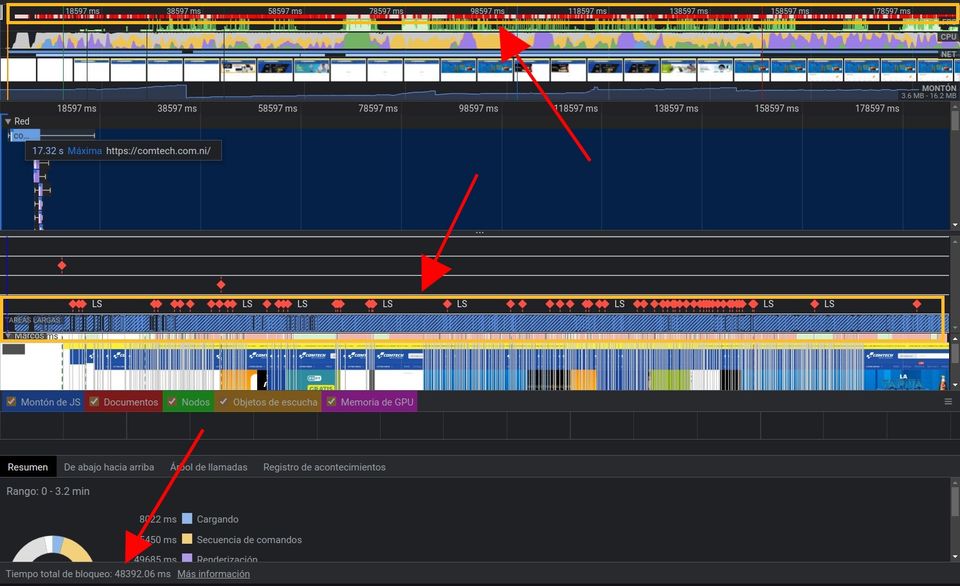
Task: Uncheck the Montón de JS checkbox
Action: (x=11, y=402)
